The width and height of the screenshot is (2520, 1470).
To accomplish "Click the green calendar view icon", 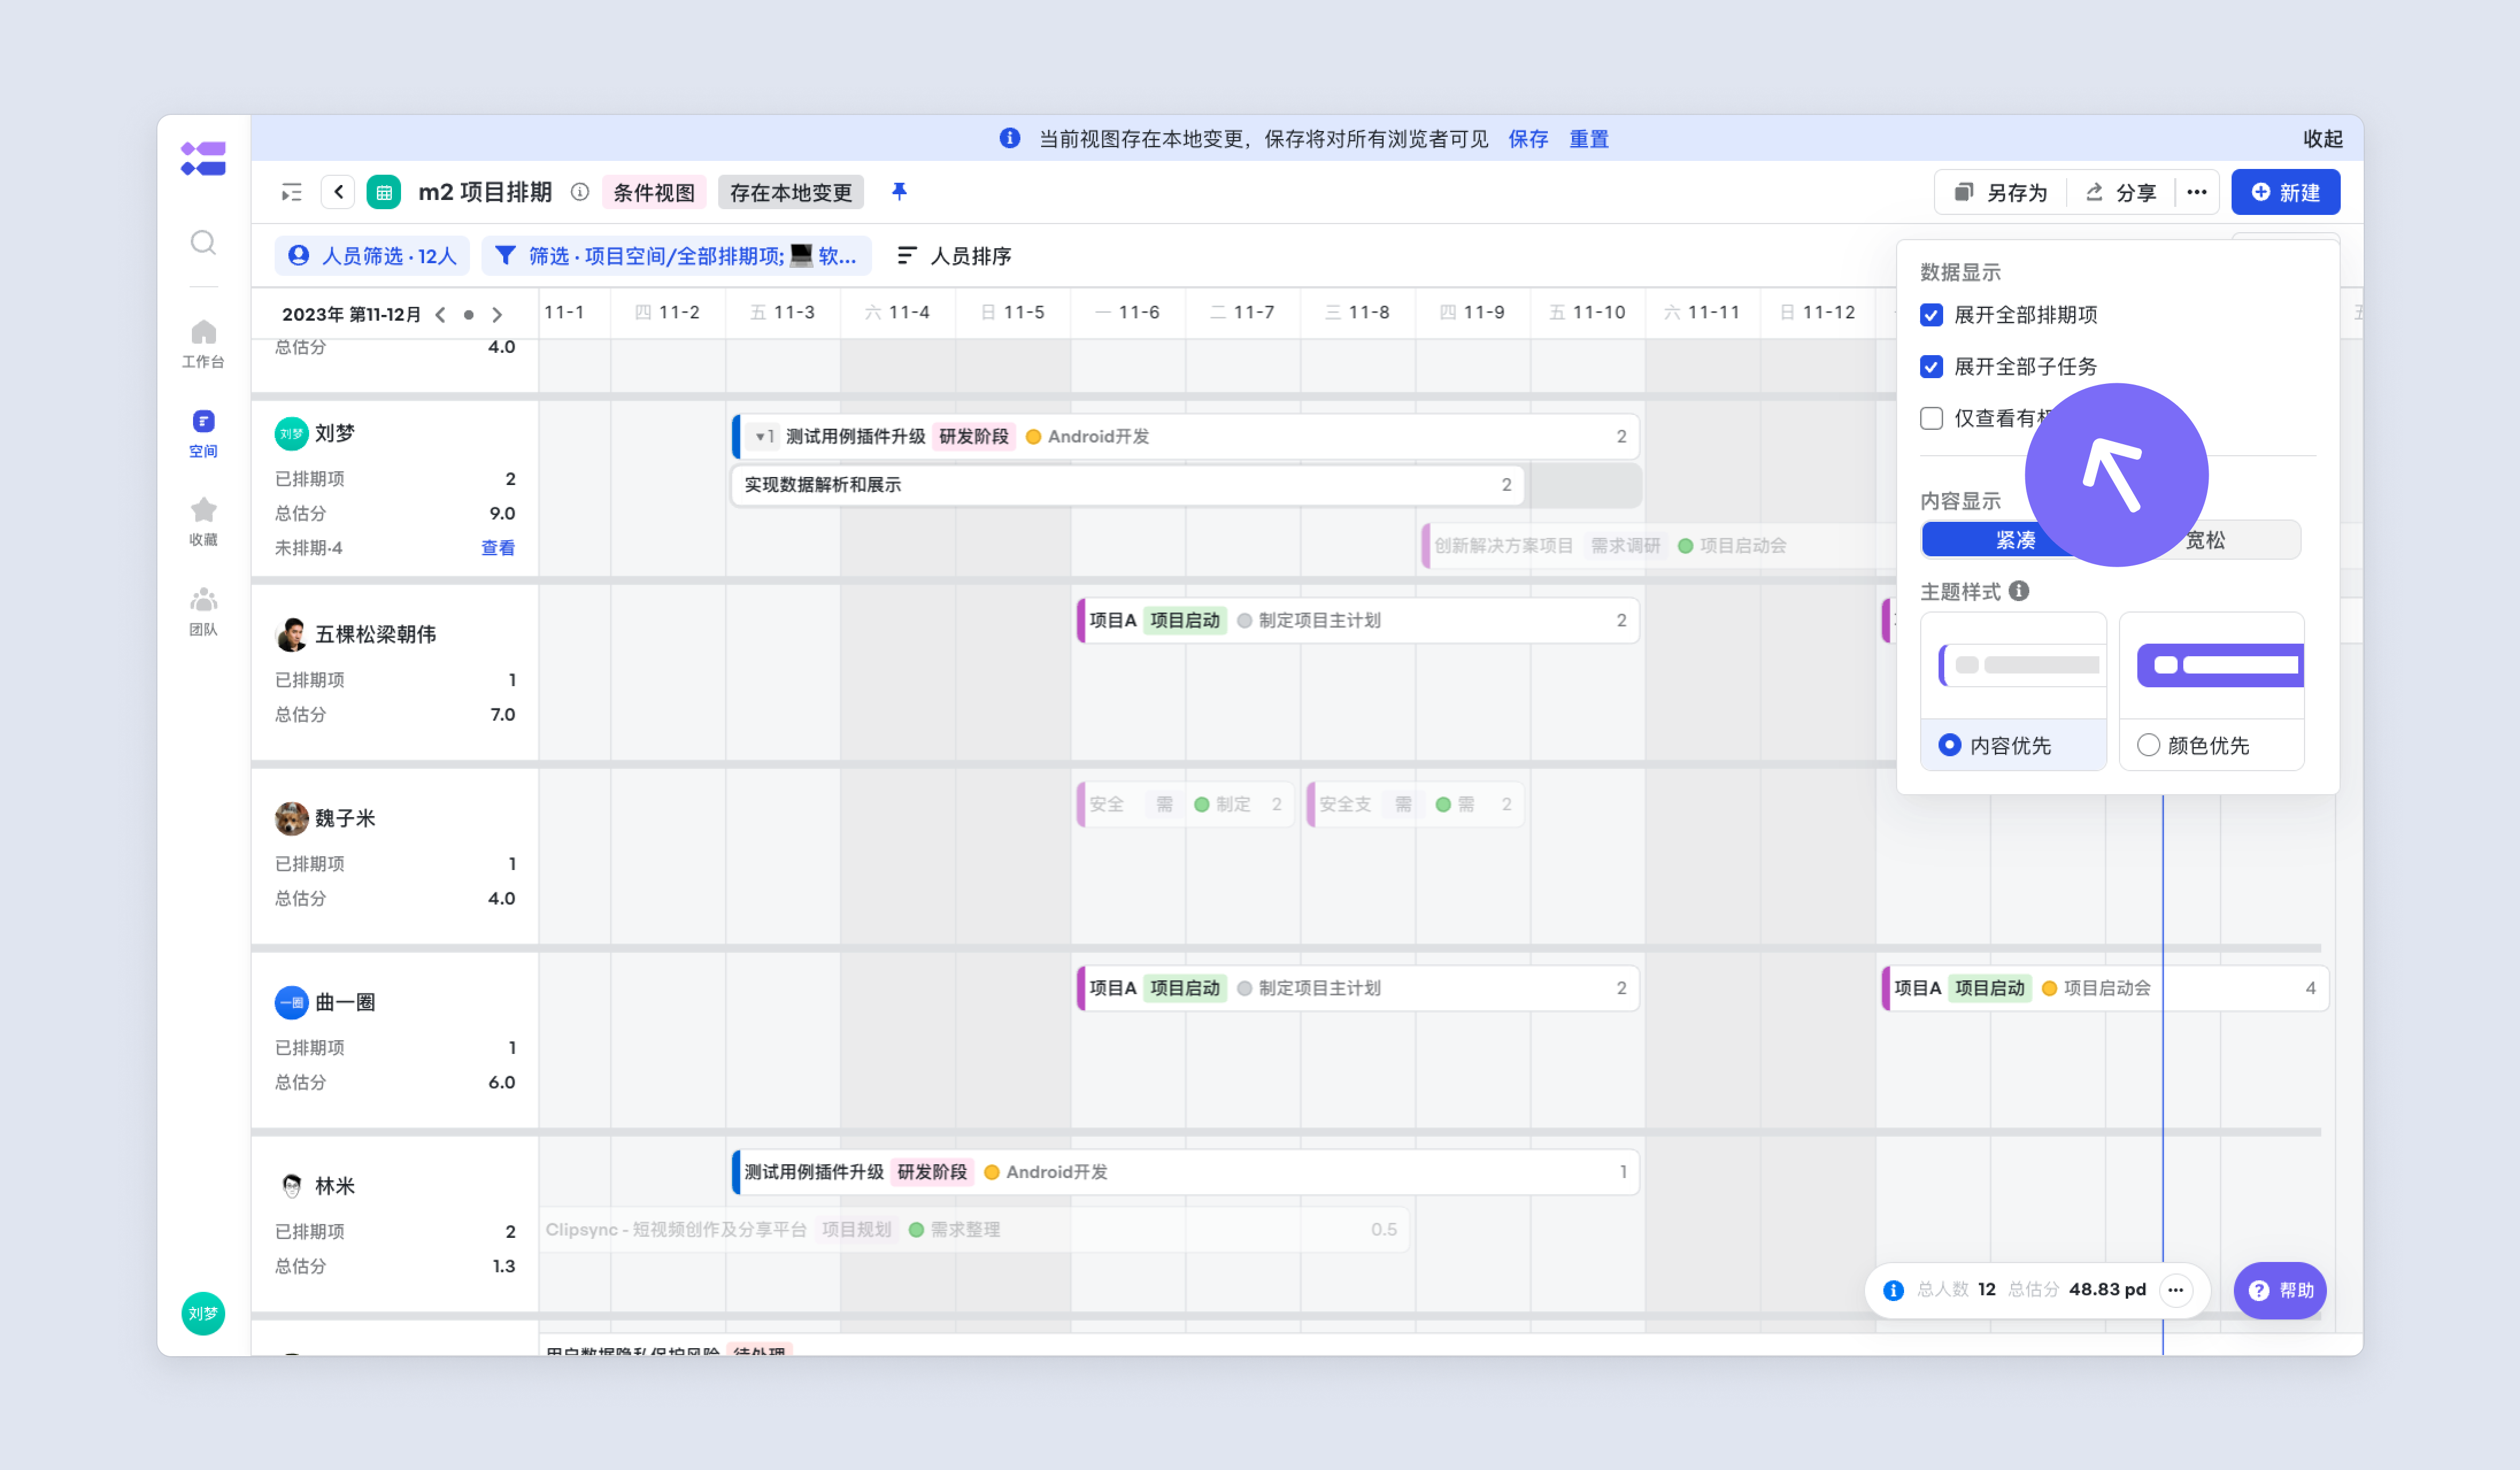I will pyautogui.click(x=384, y=192).
